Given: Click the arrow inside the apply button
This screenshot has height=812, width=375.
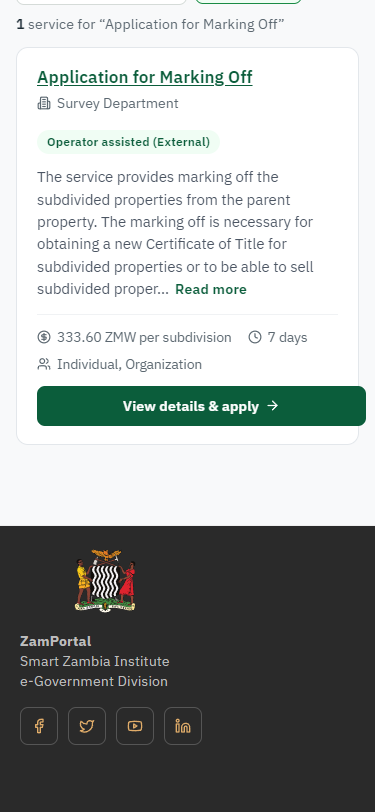Looking at the screenshot, I should click(272, 406).
